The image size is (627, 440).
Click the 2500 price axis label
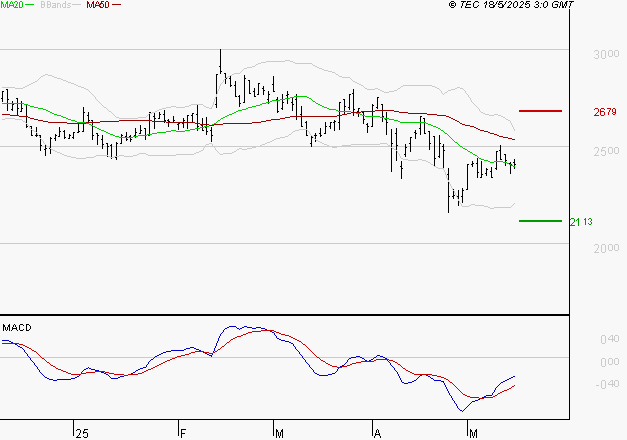(x=606, y=152)
